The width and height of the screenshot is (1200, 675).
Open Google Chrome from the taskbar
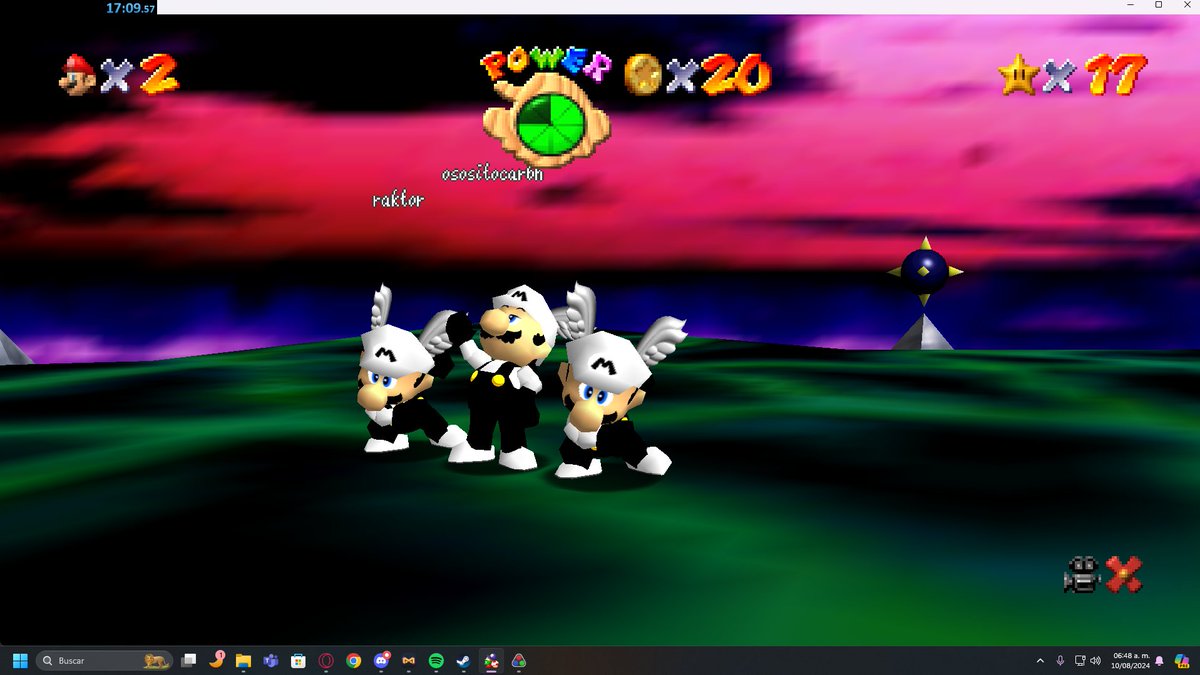pos(353,661)
